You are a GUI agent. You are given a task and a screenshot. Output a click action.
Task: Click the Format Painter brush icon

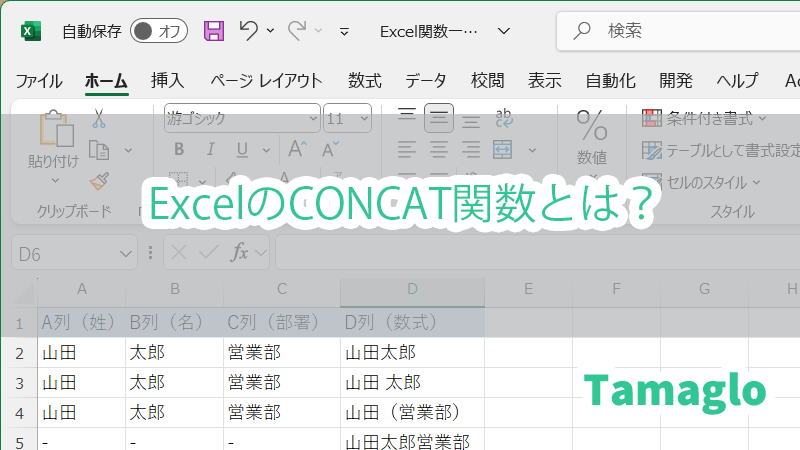(98, 181)
